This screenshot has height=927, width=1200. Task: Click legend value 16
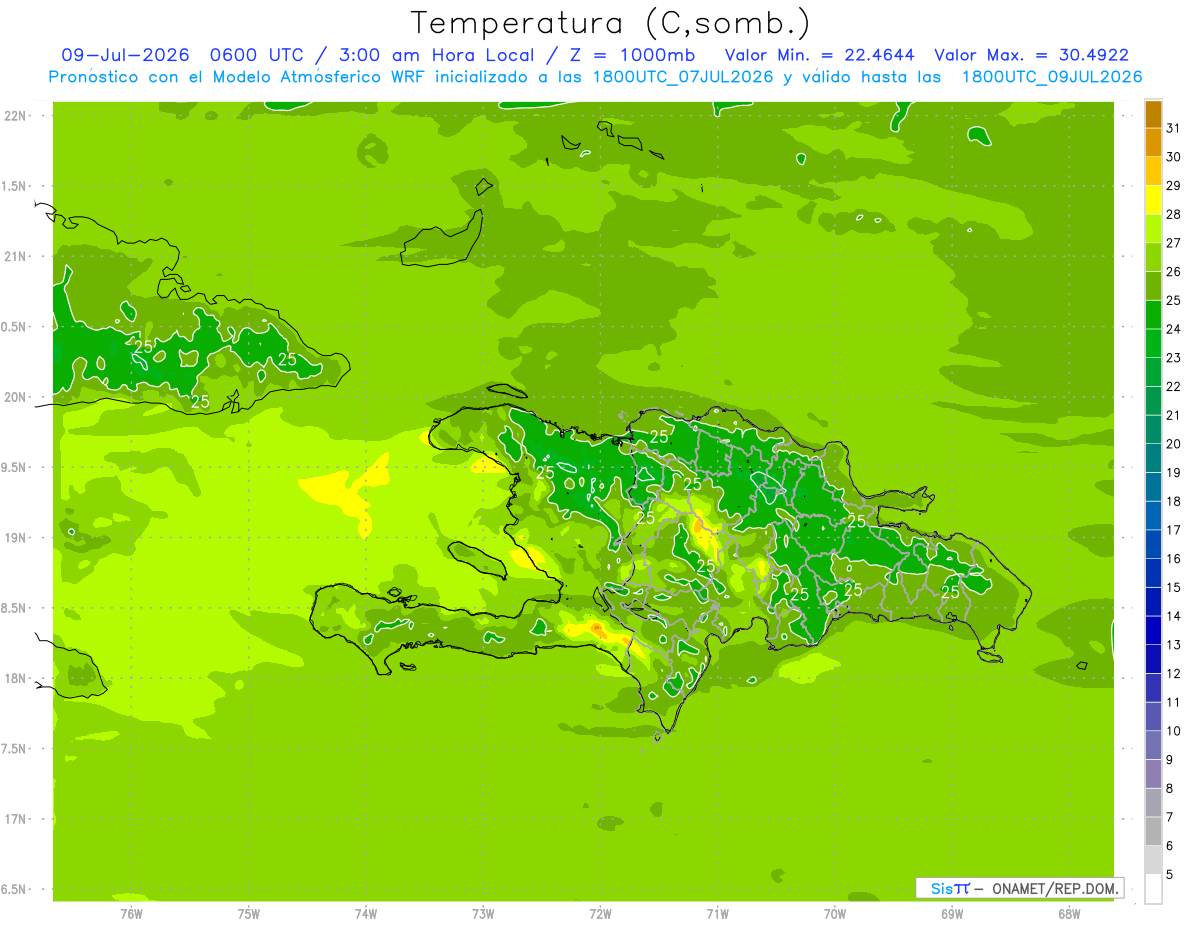coord(1174,559)
